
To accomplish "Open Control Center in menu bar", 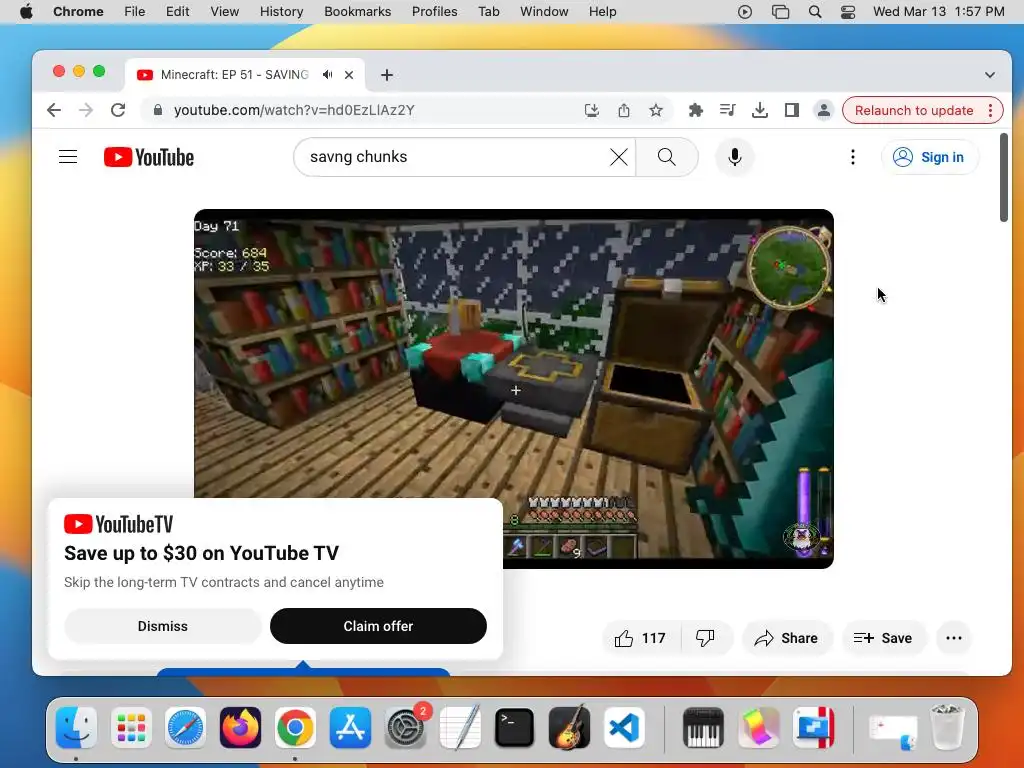I will tap(848, 12).
